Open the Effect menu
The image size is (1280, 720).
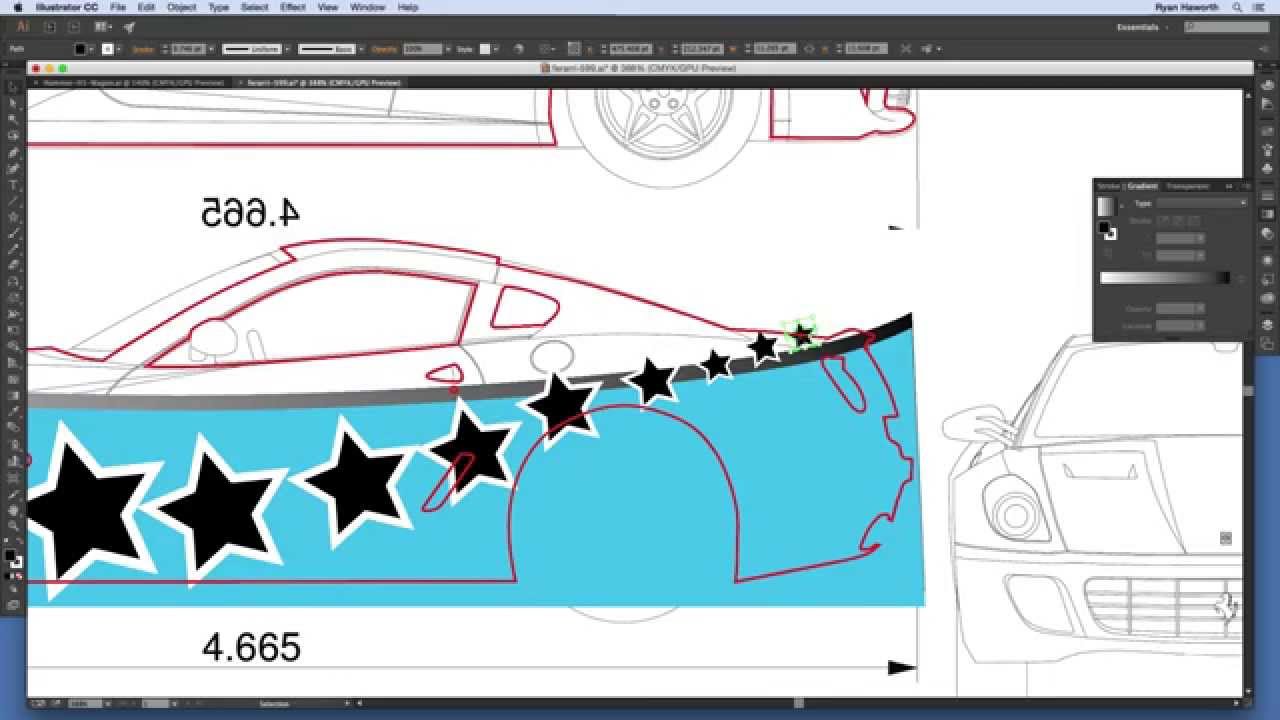[x=293, y=7]
